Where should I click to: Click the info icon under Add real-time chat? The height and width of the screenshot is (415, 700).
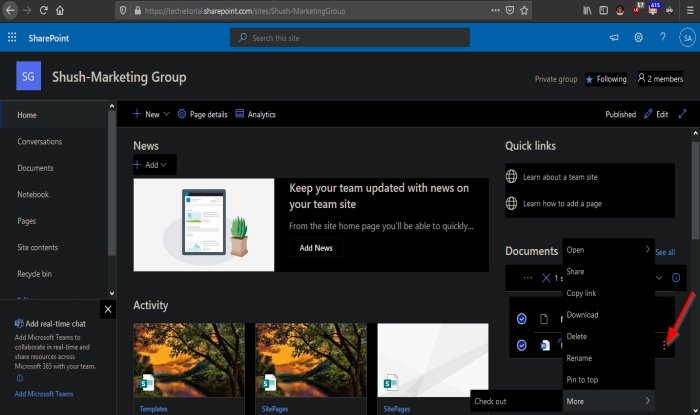[19, 378]
